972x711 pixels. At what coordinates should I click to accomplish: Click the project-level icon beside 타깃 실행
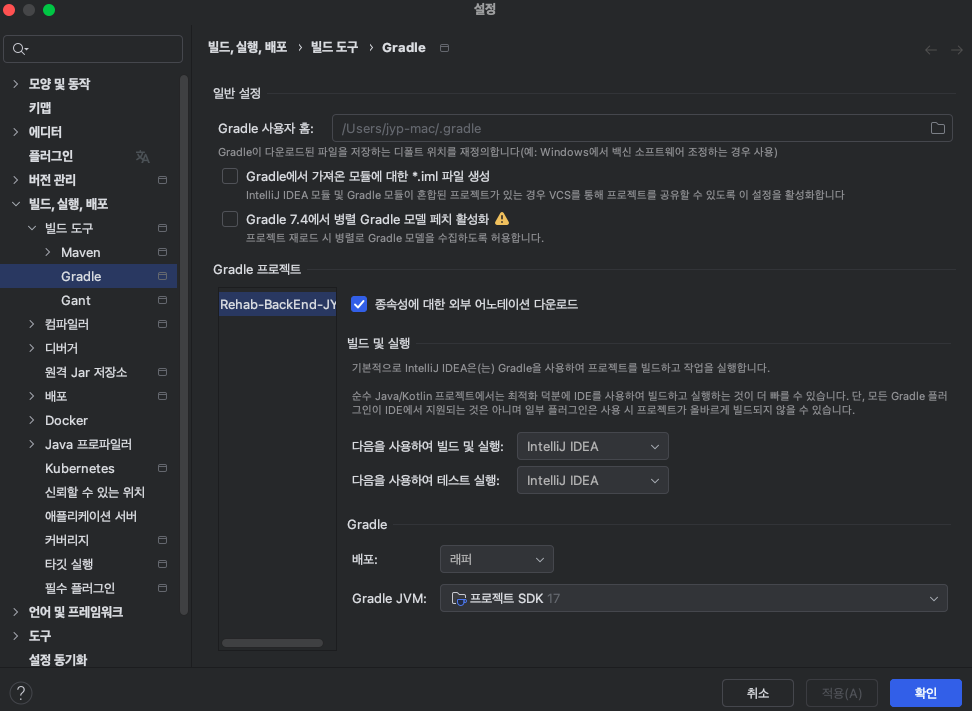tap(162, 564)
